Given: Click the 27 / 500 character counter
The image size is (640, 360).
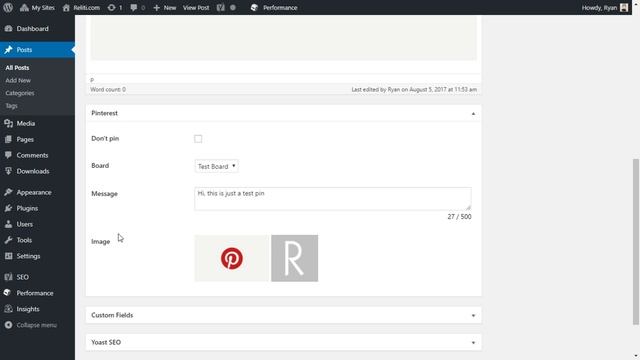Looking at the screenshot, I should click(459, 217).
